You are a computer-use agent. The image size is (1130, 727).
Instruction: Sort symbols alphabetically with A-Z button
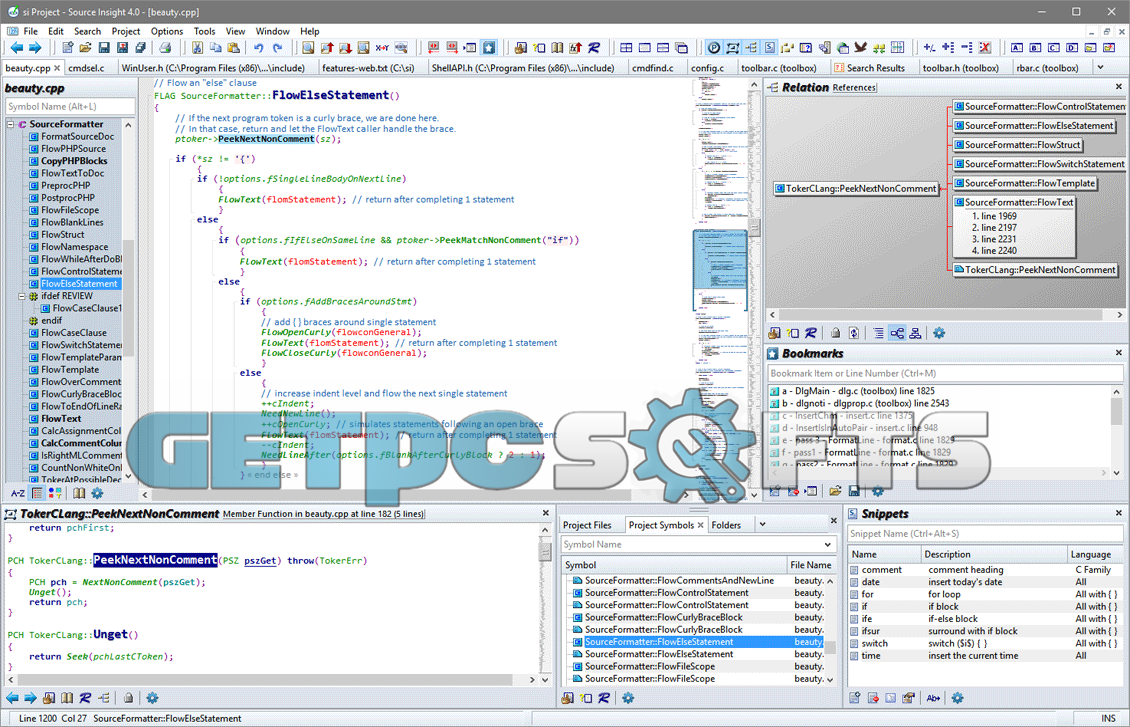tap(17, 494)
